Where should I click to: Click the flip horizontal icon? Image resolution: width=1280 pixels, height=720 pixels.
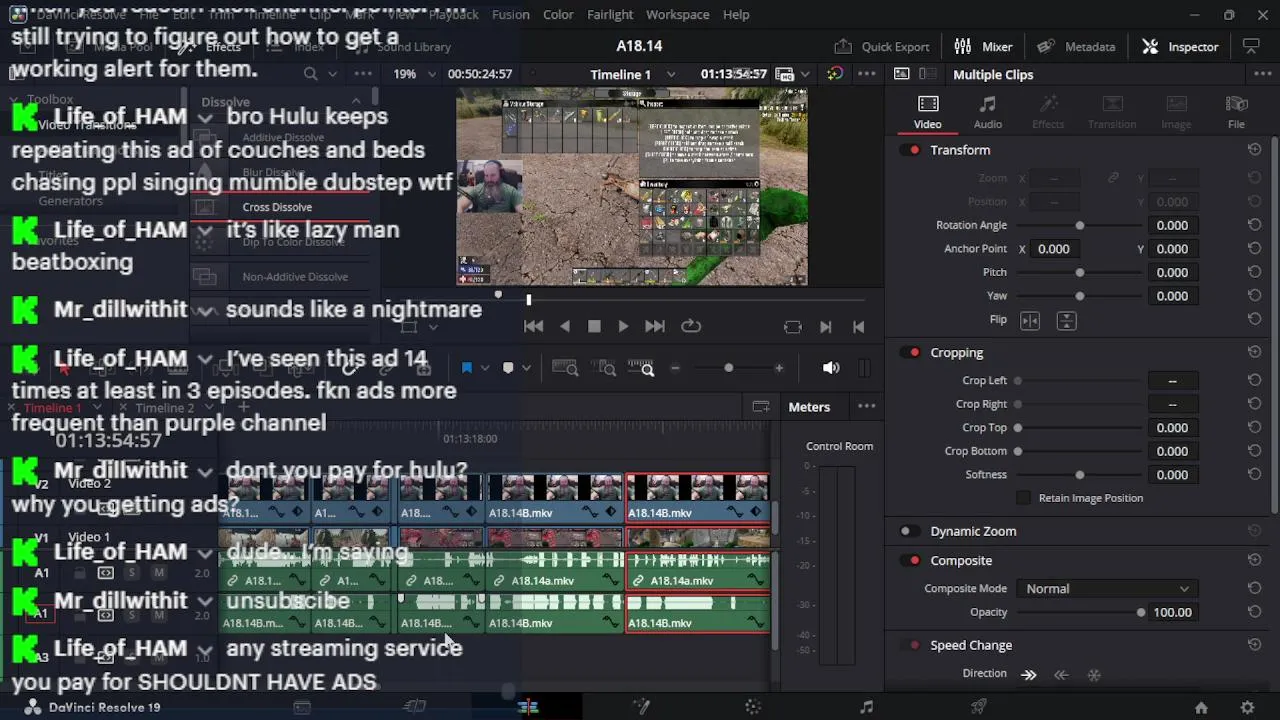click(x=1030, y=320)
